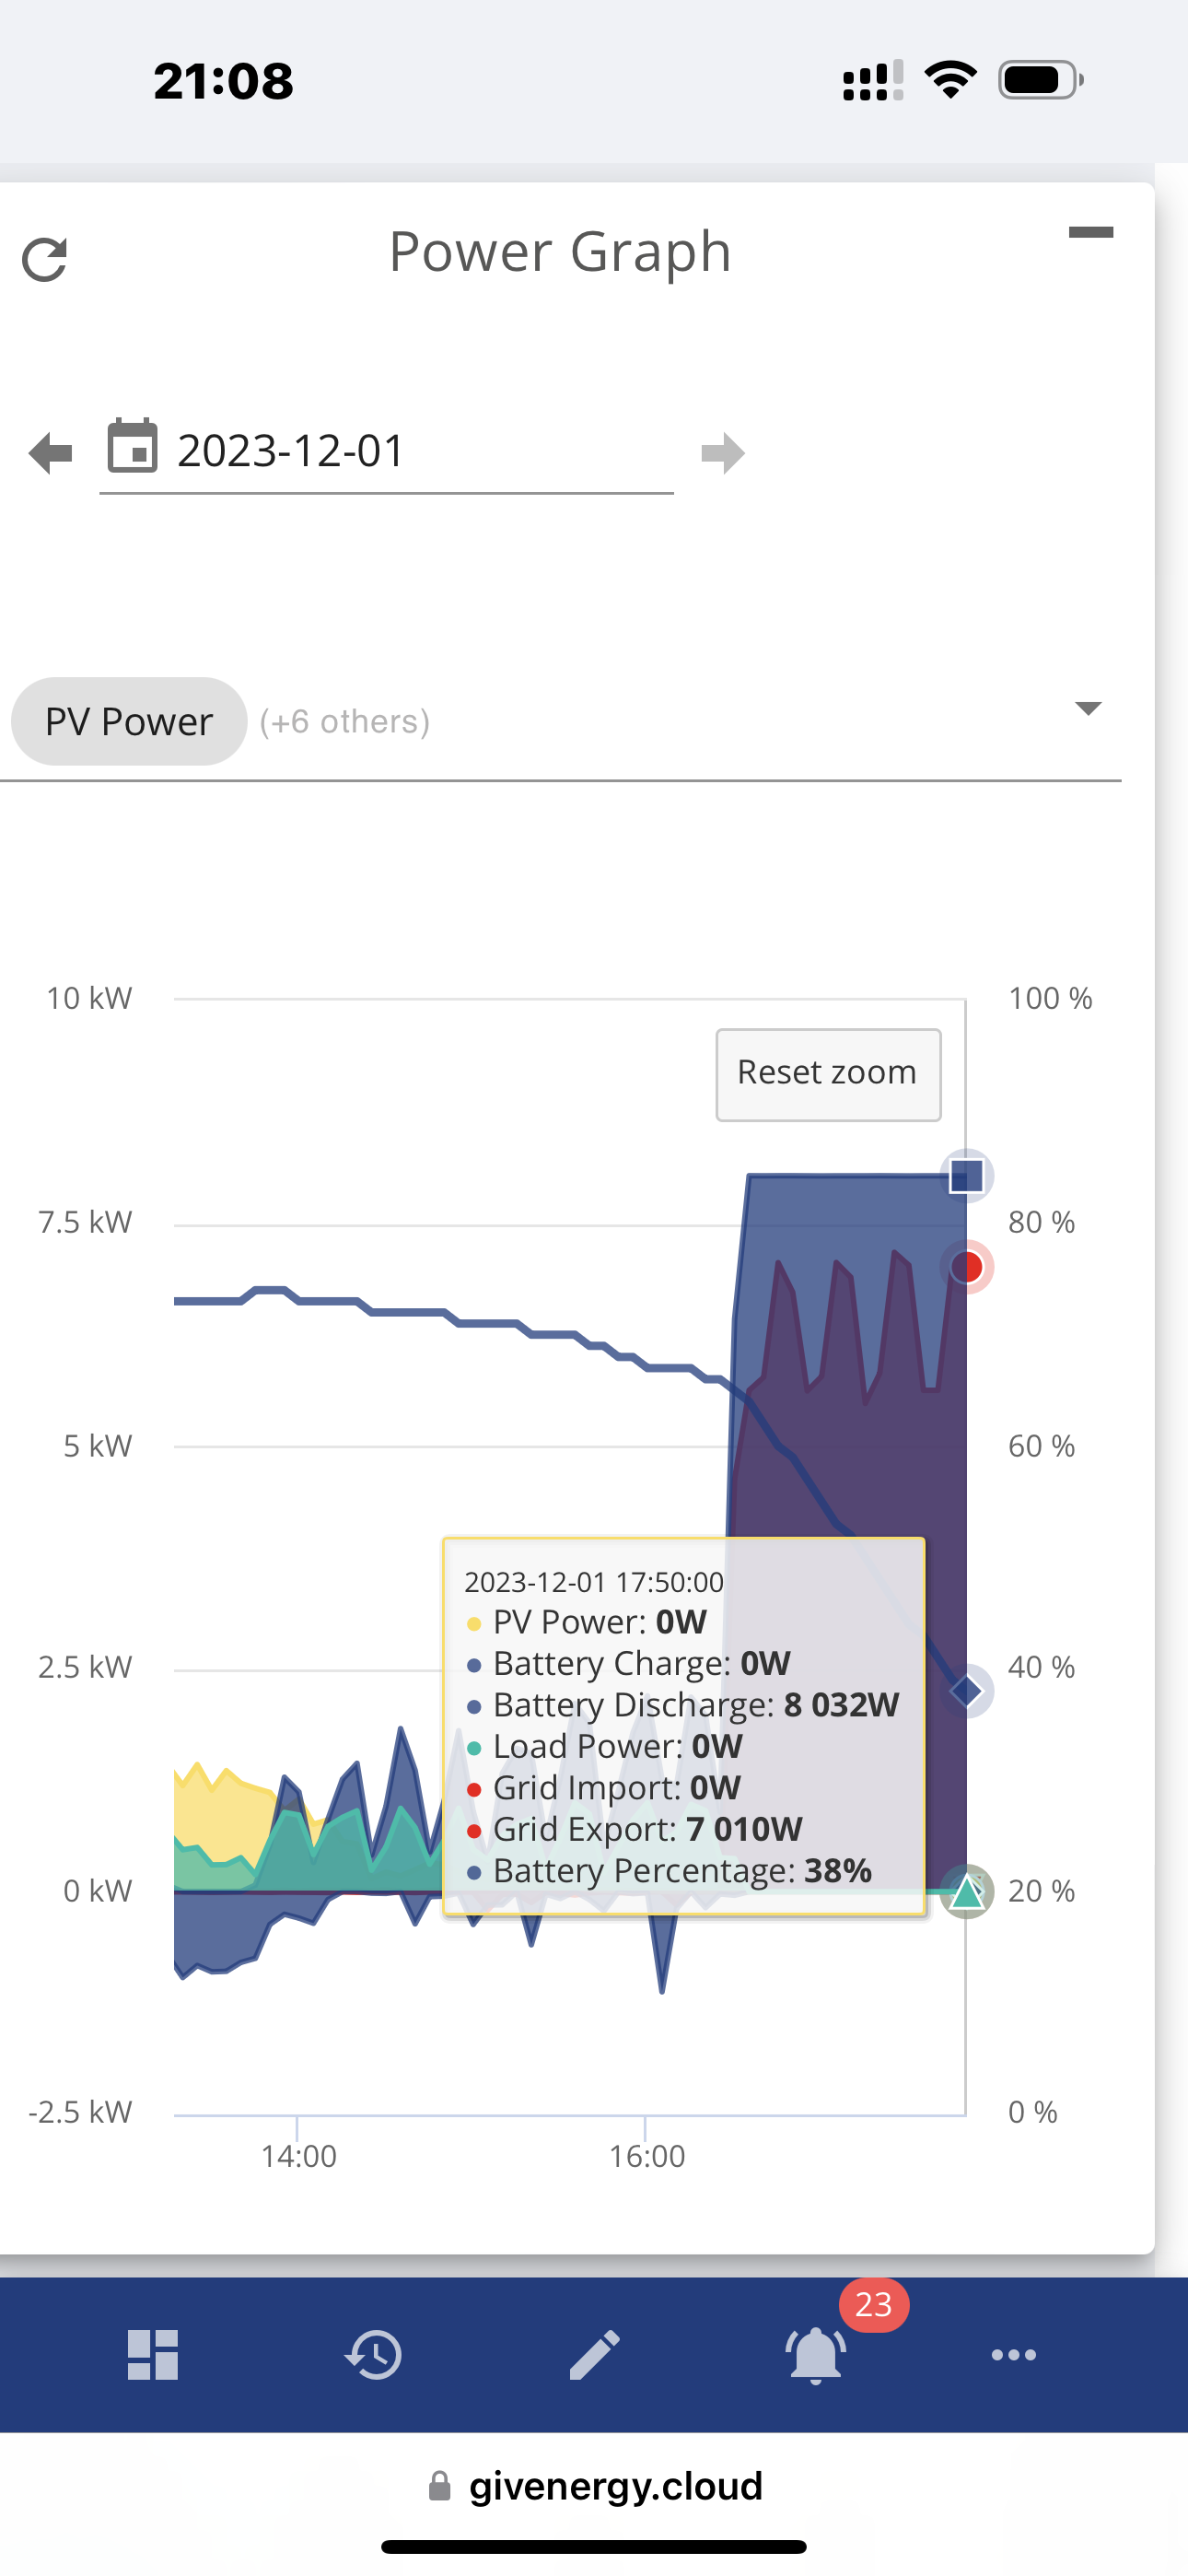Select the PV Power chip
Viewport: 1188px width, 2576px height.
coord(129,721)
